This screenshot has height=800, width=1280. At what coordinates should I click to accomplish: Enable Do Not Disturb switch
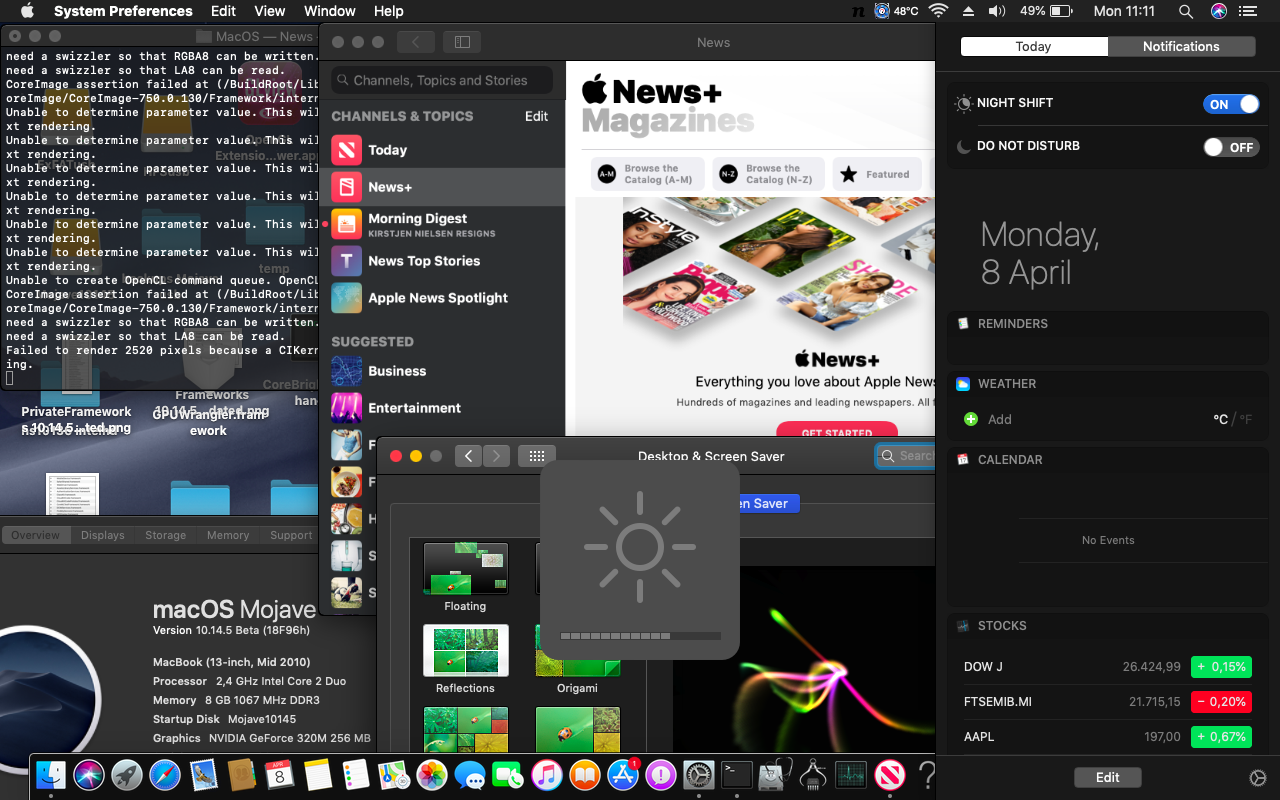[1231, 147]
